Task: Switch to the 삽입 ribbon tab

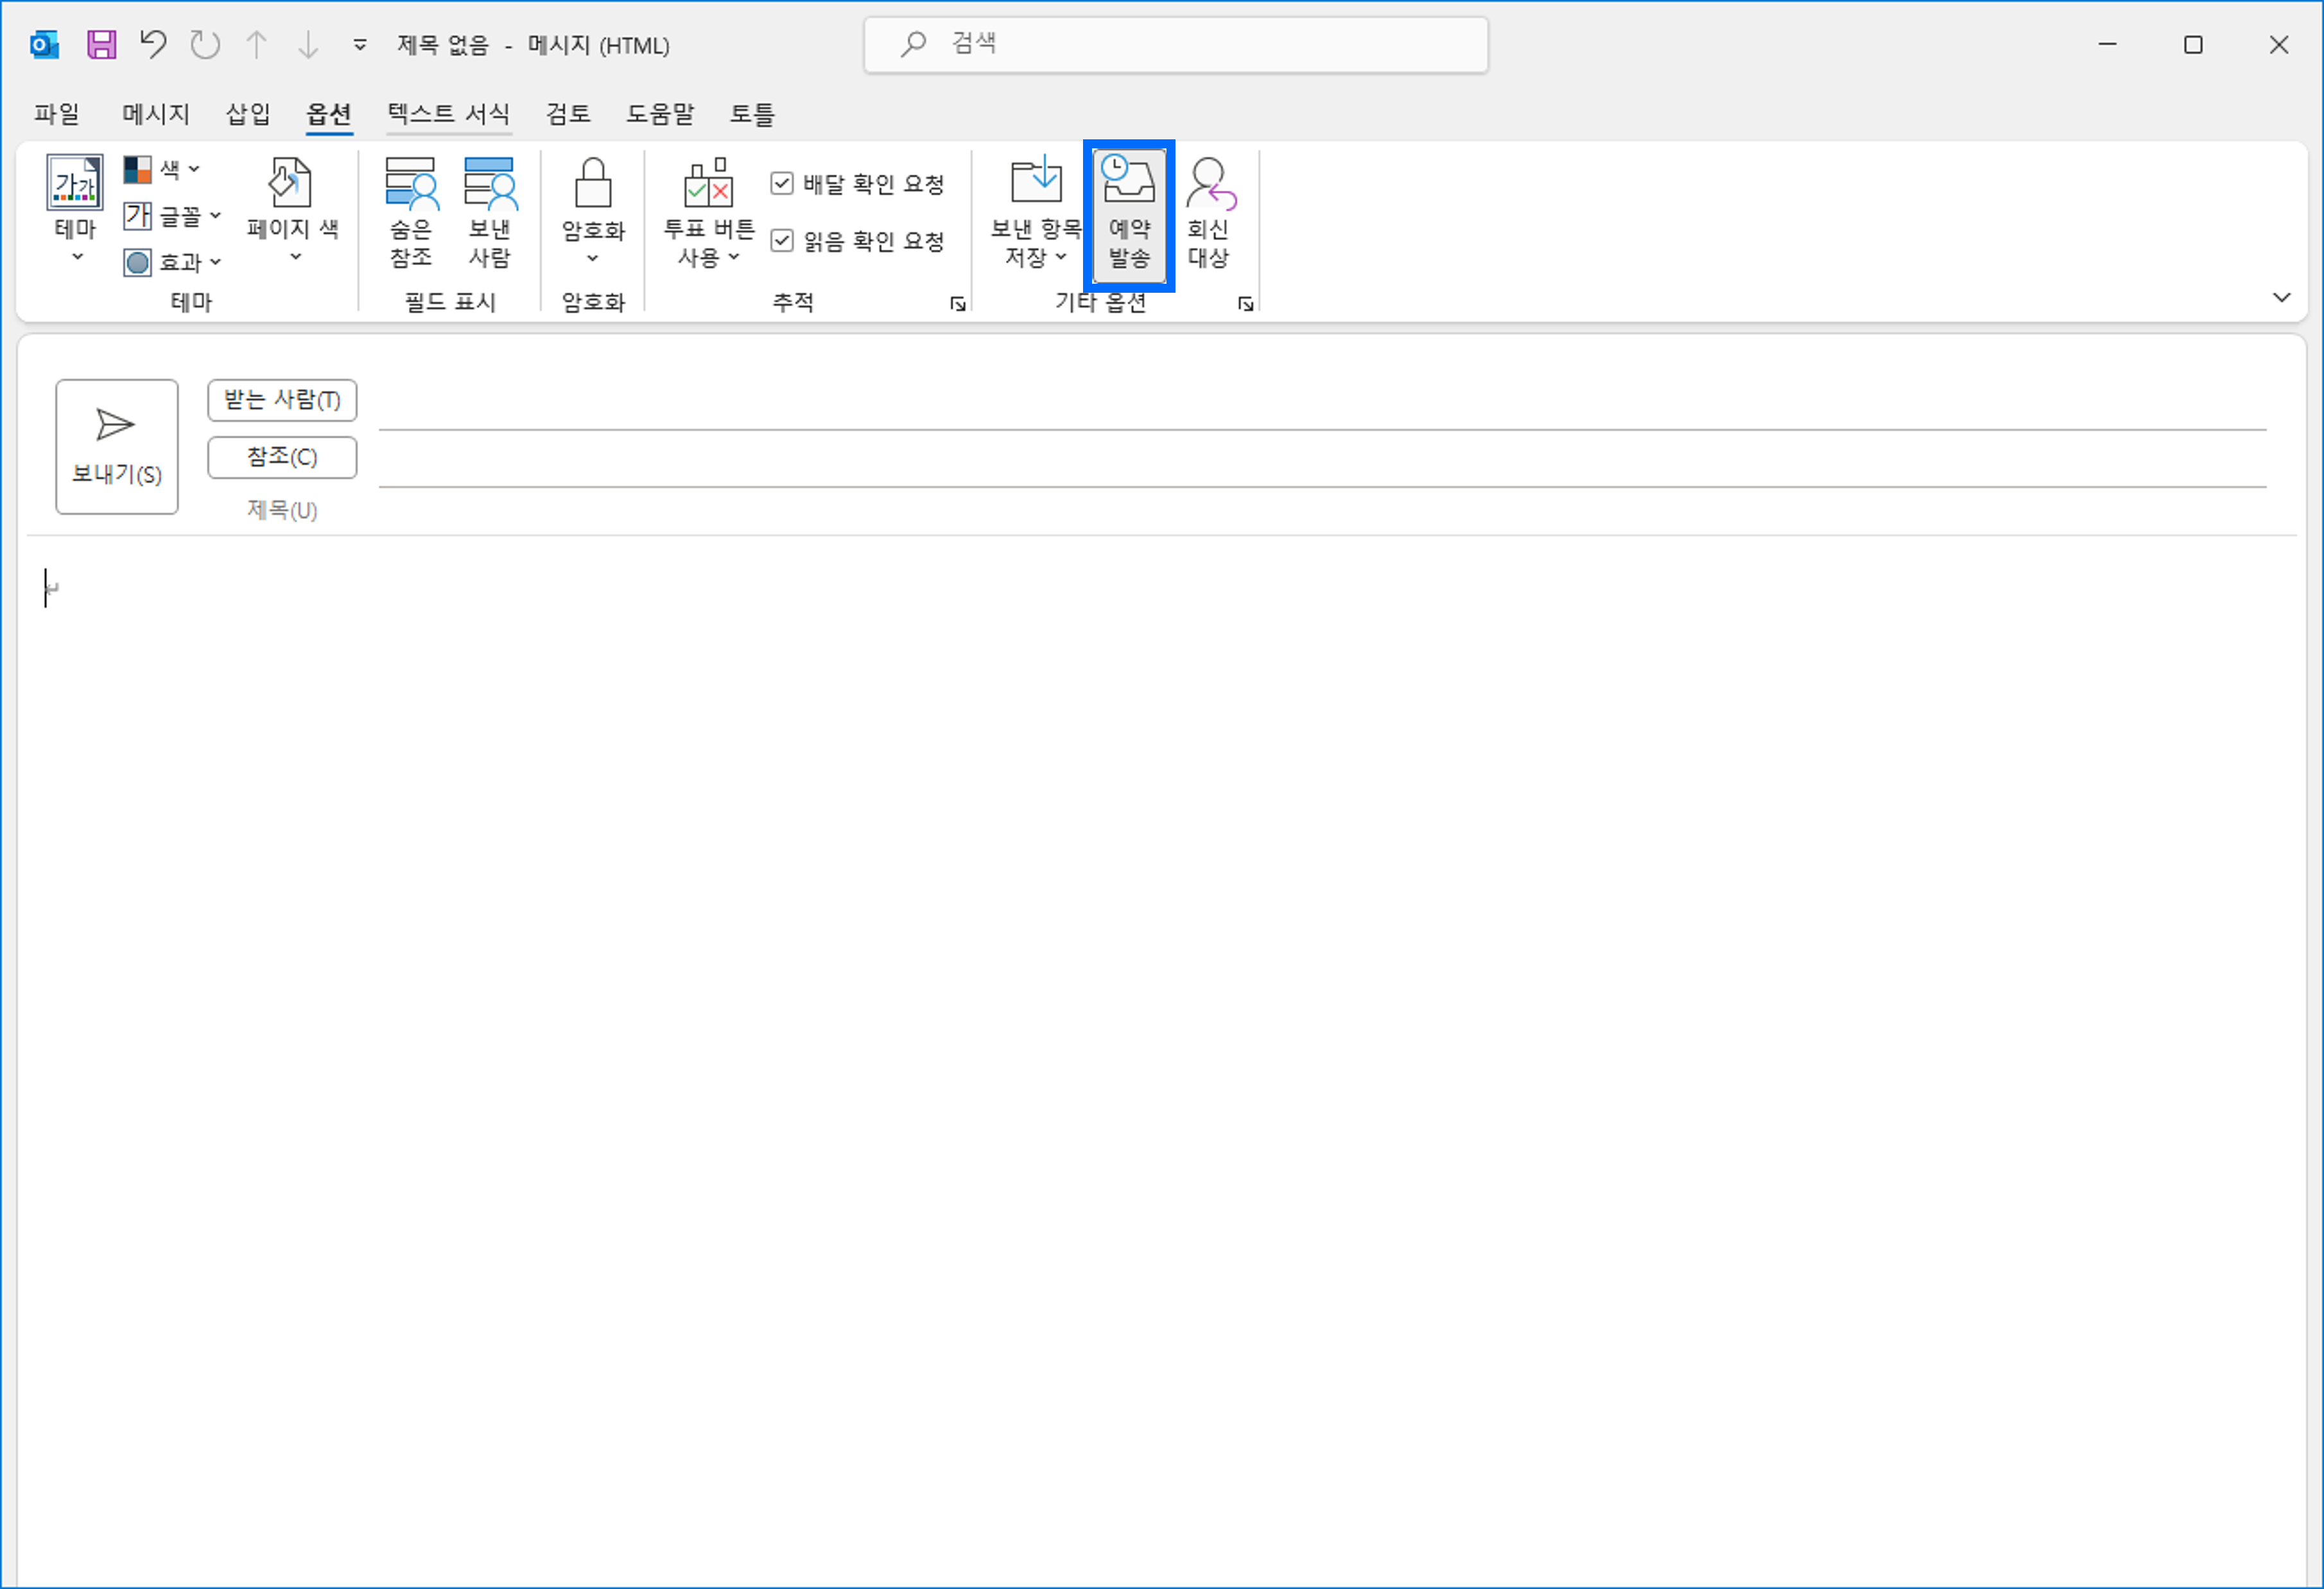Action: [x=247, y=114]
